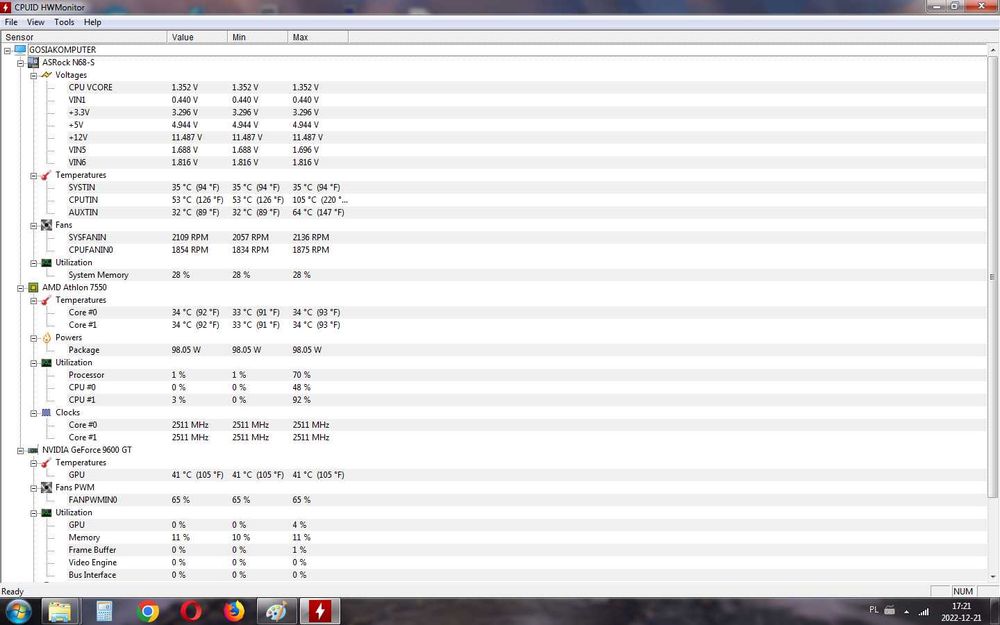Click the Athlon Utilization chip icon
Image resolution: width=1000 pixels, height=625 pixels.
46,362
